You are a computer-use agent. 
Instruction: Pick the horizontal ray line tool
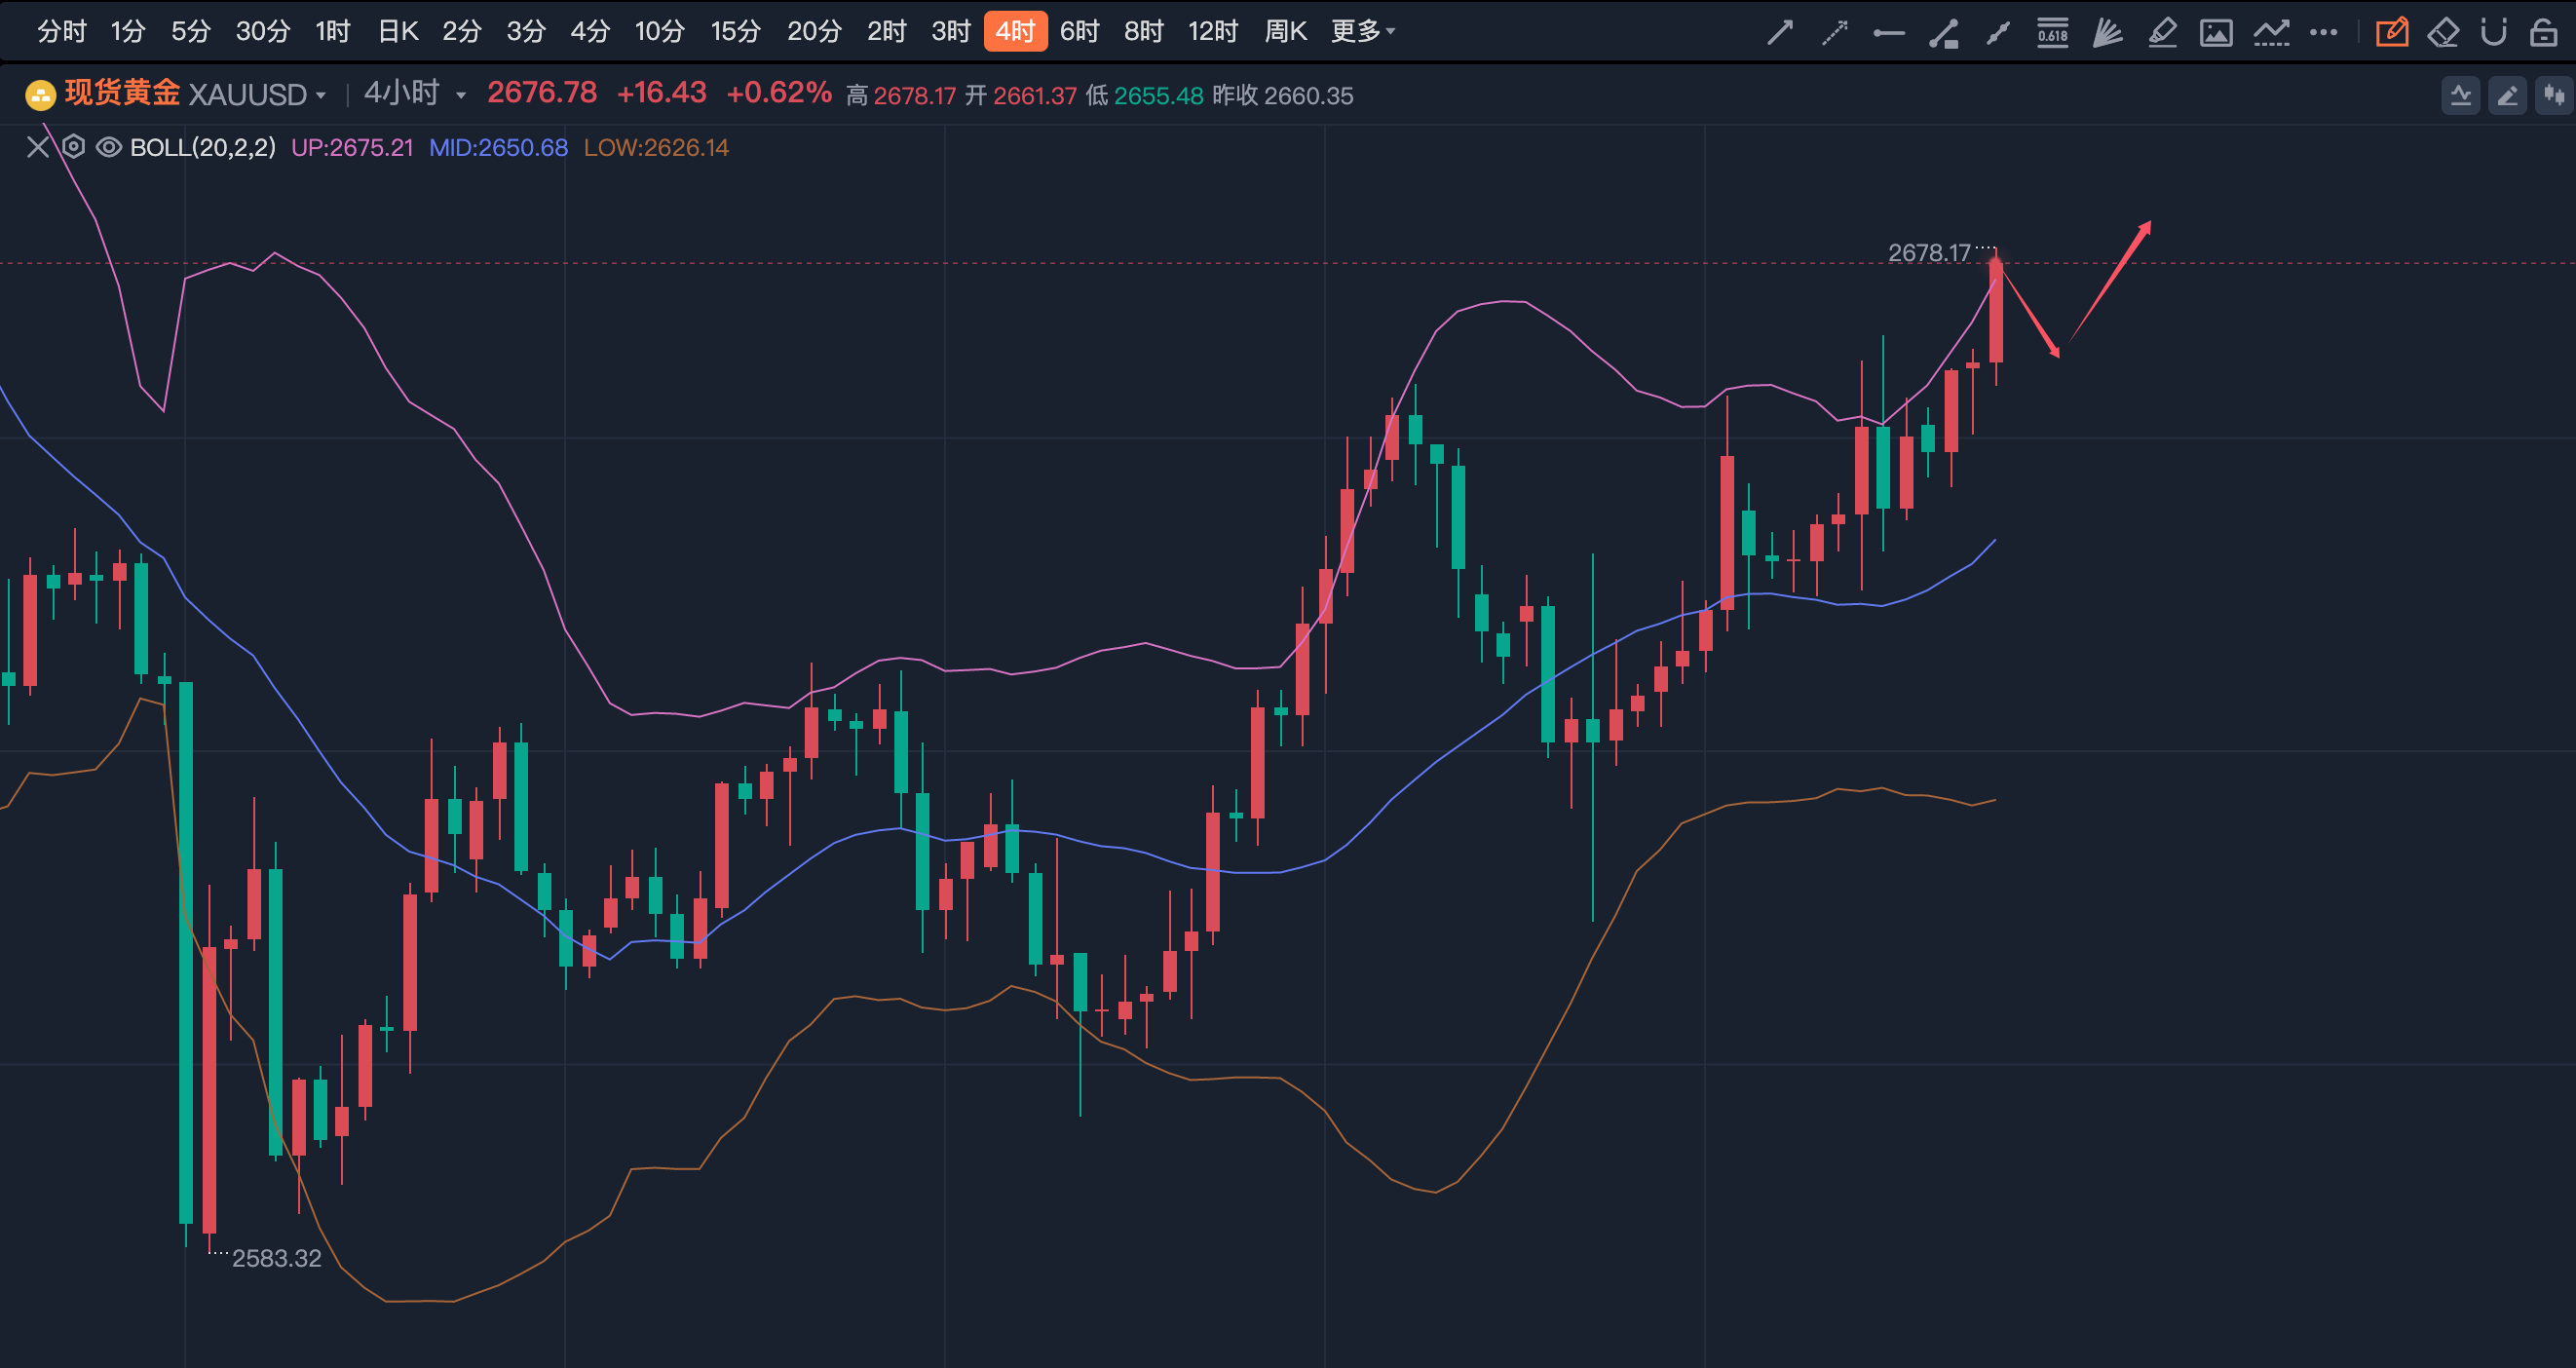1888,33
